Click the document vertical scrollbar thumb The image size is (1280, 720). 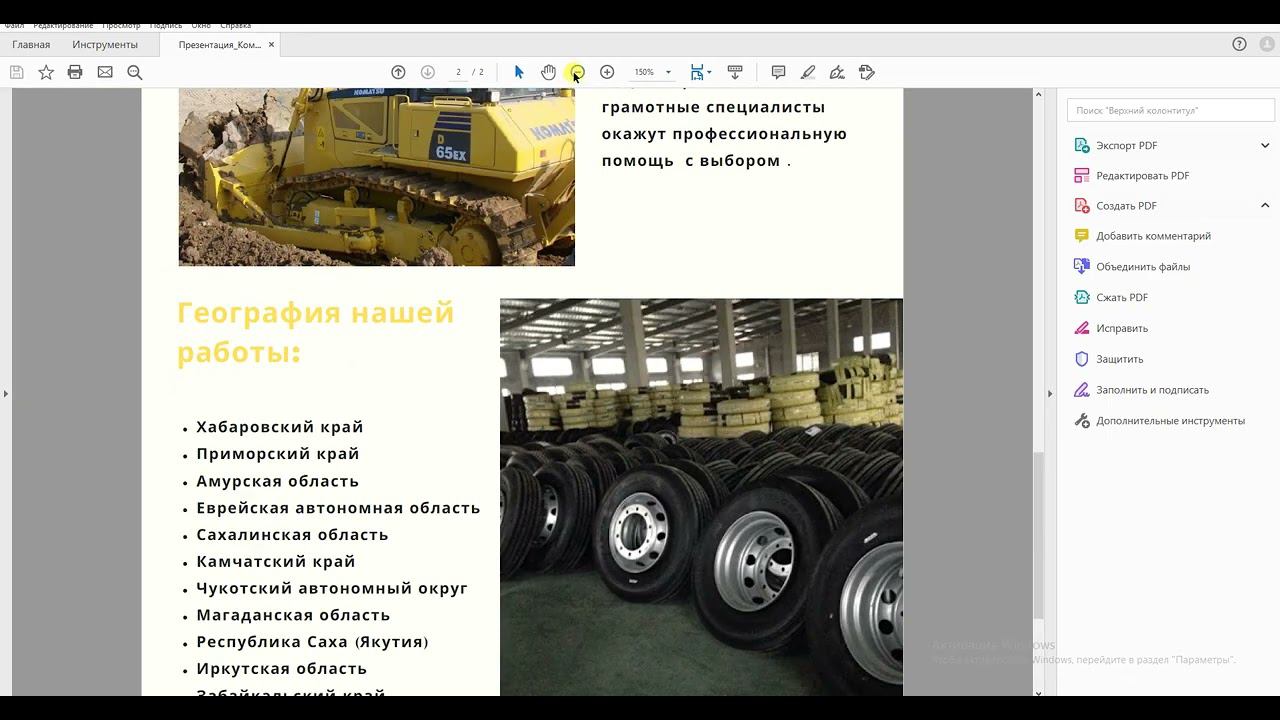click(x=1038, y=535)
